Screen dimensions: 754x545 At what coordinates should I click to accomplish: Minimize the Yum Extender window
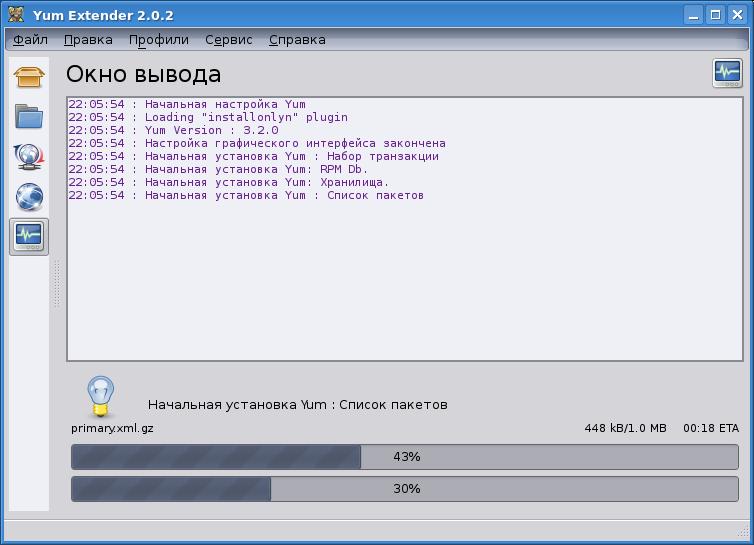pyautogui.click(x=693, y=15)
